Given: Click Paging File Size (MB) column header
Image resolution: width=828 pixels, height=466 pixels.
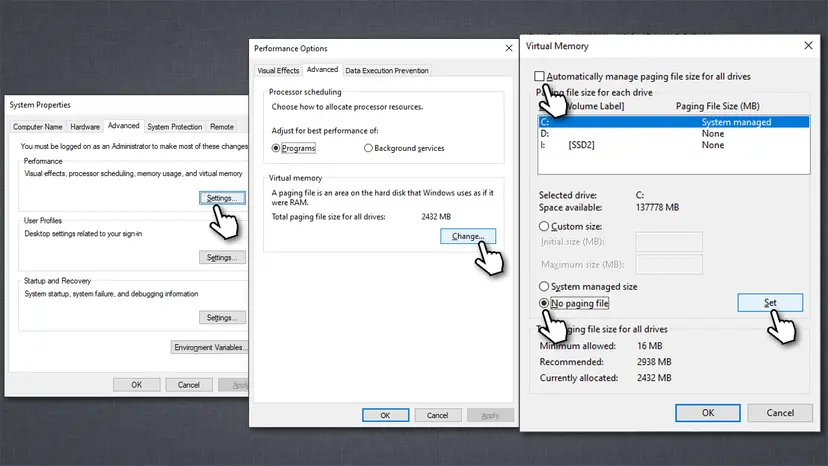Looking at the screenshot, I should coord(718,106).
